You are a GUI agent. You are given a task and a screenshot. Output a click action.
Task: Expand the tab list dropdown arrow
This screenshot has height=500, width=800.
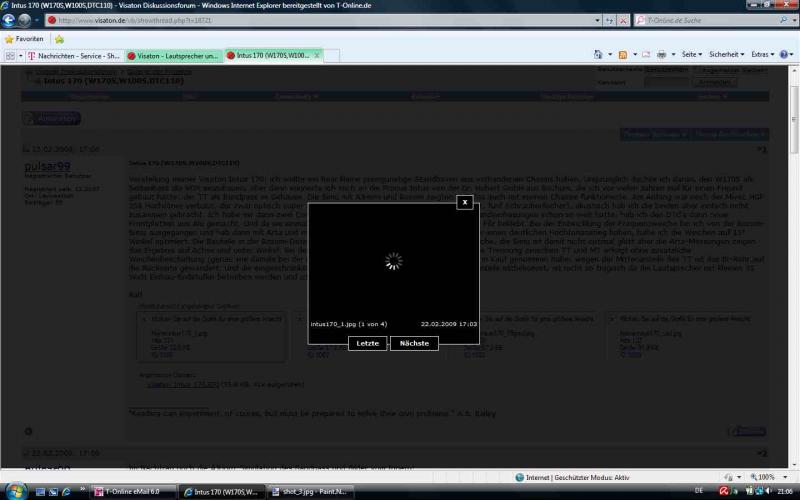(x=20, y=56)
